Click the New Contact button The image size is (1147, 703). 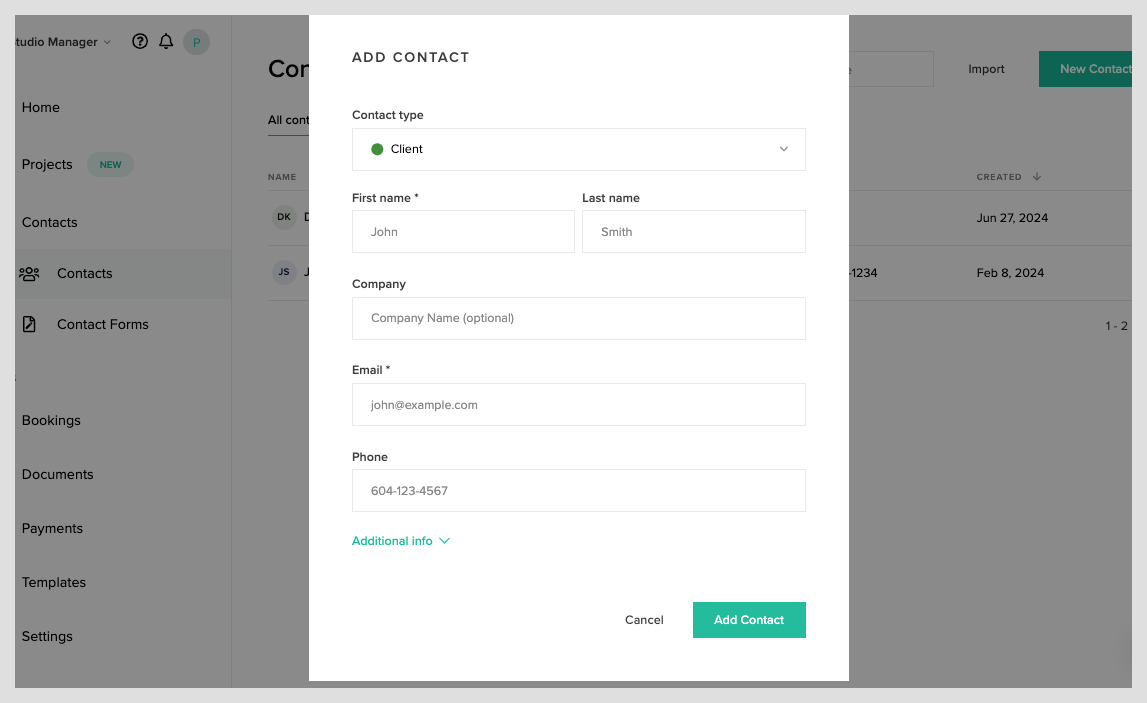point(1100,69)
